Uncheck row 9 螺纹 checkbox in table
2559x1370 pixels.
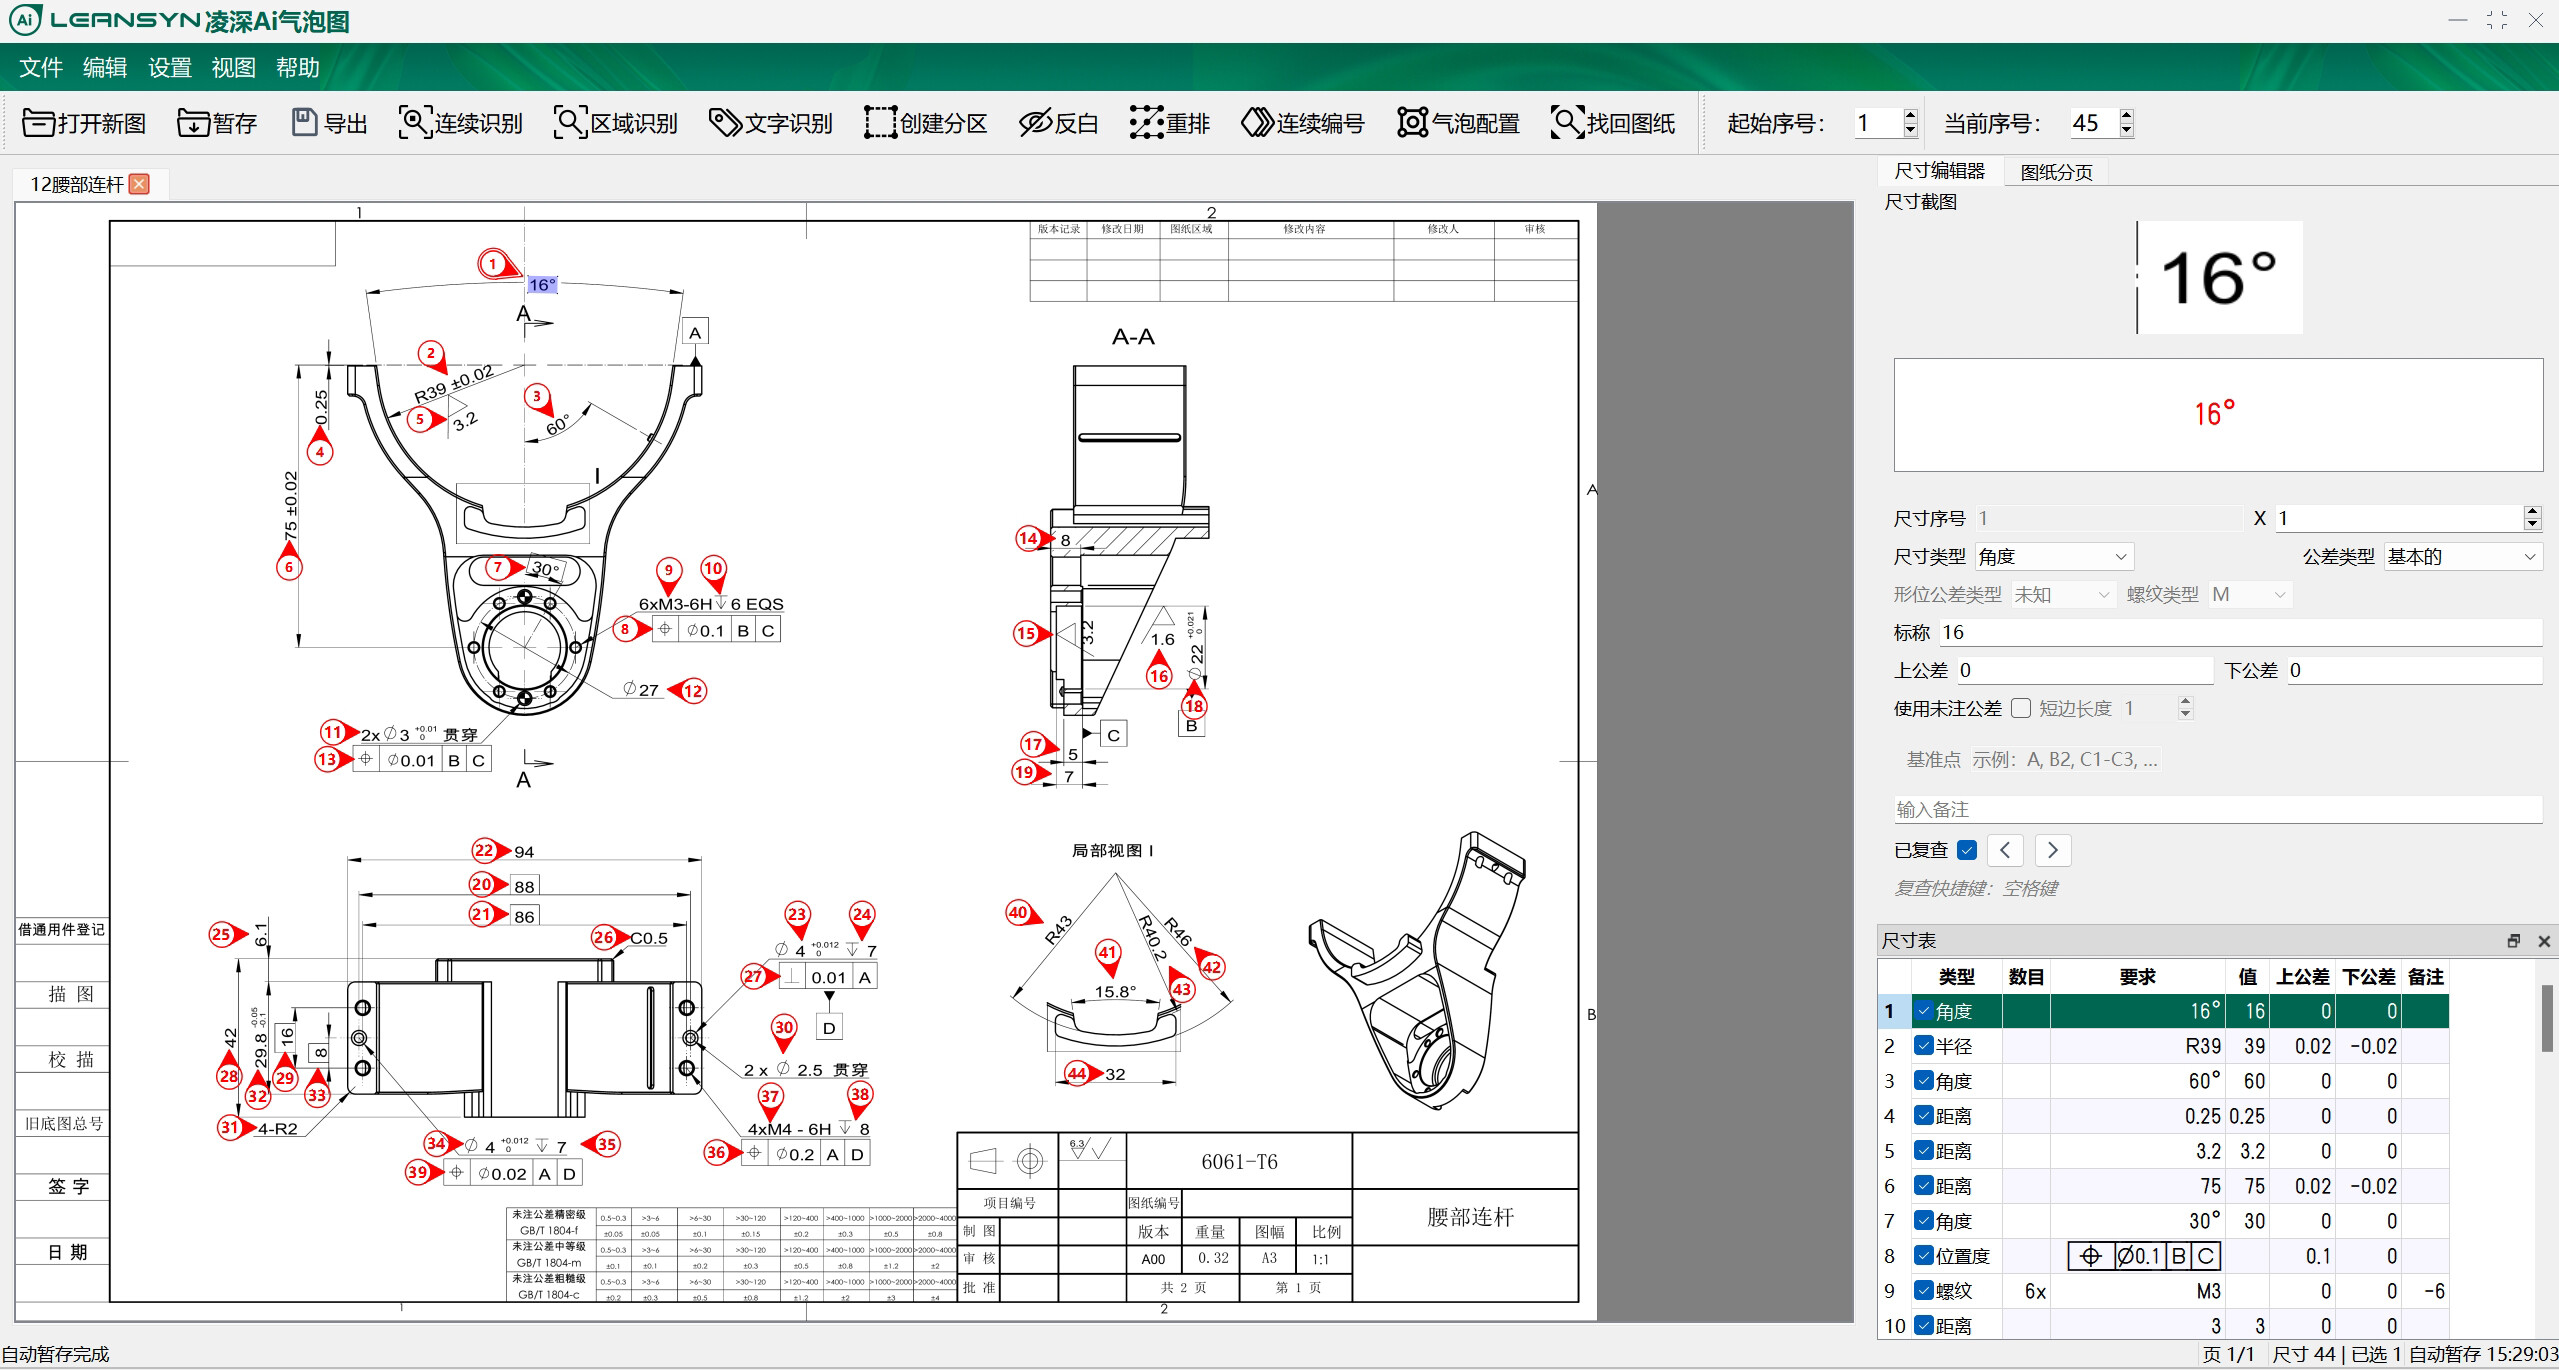coord(1924,1291)
